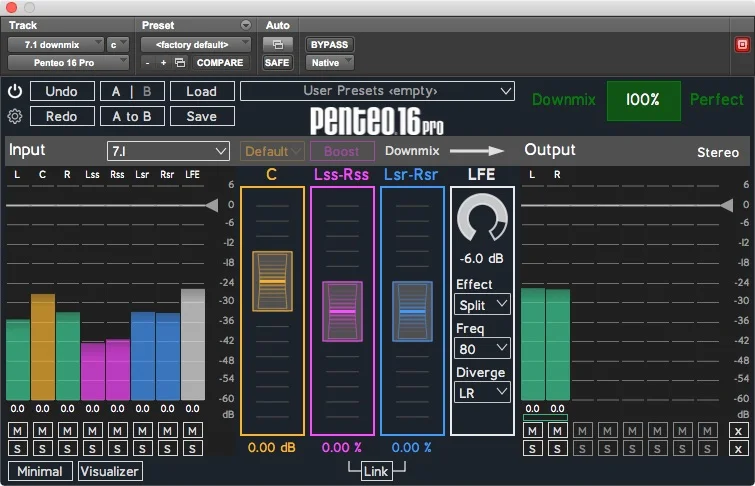This screenshot has height=486, width=755.
Task: Solo the Lss input channel
Action: tap(92, 449)
